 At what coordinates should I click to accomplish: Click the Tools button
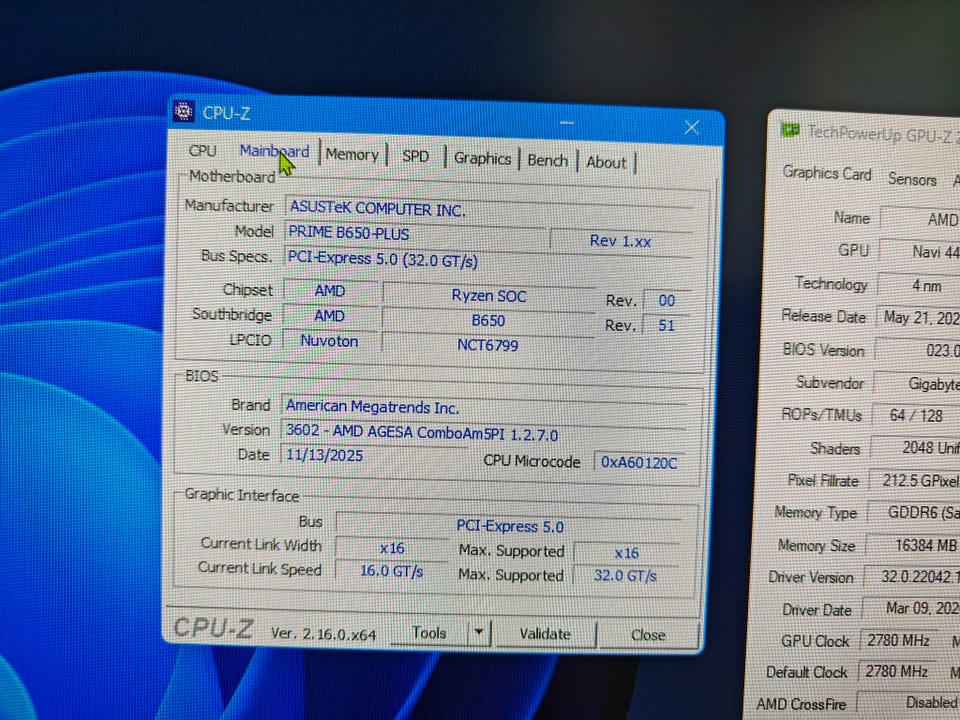429,632
